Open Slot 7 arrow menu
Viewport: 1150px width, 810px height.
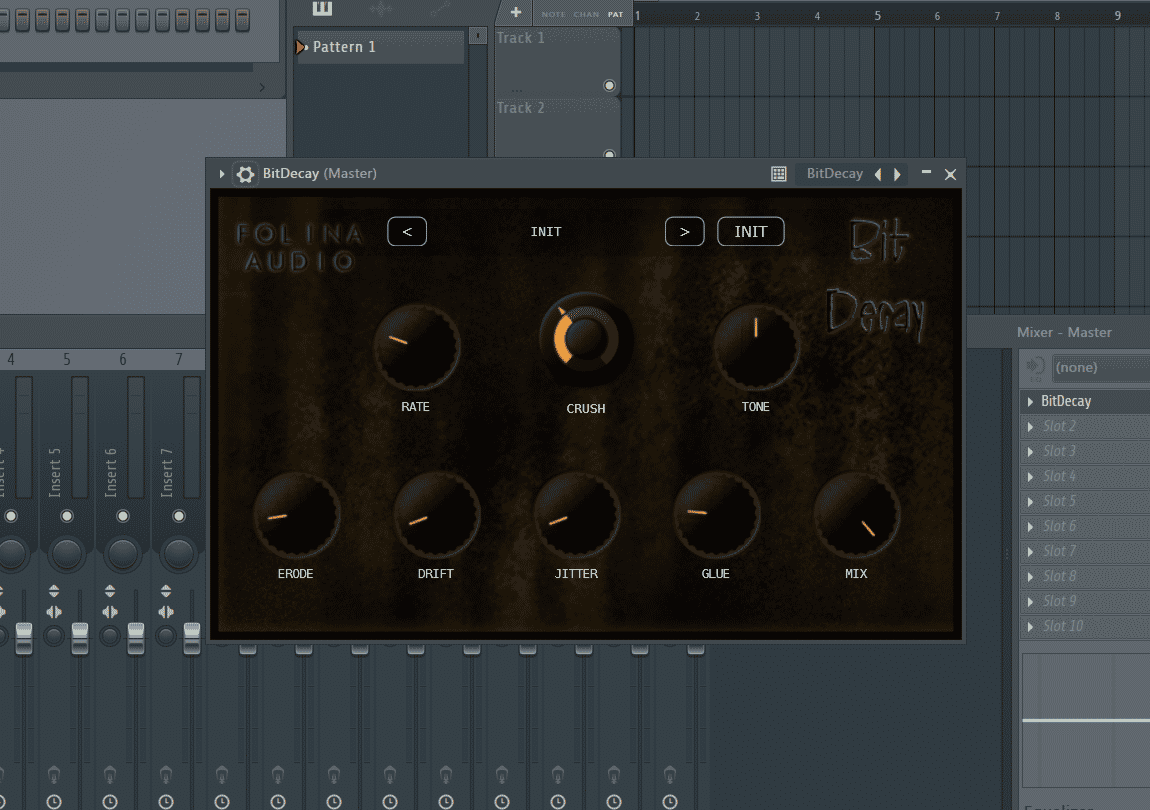pos(1030,551)
